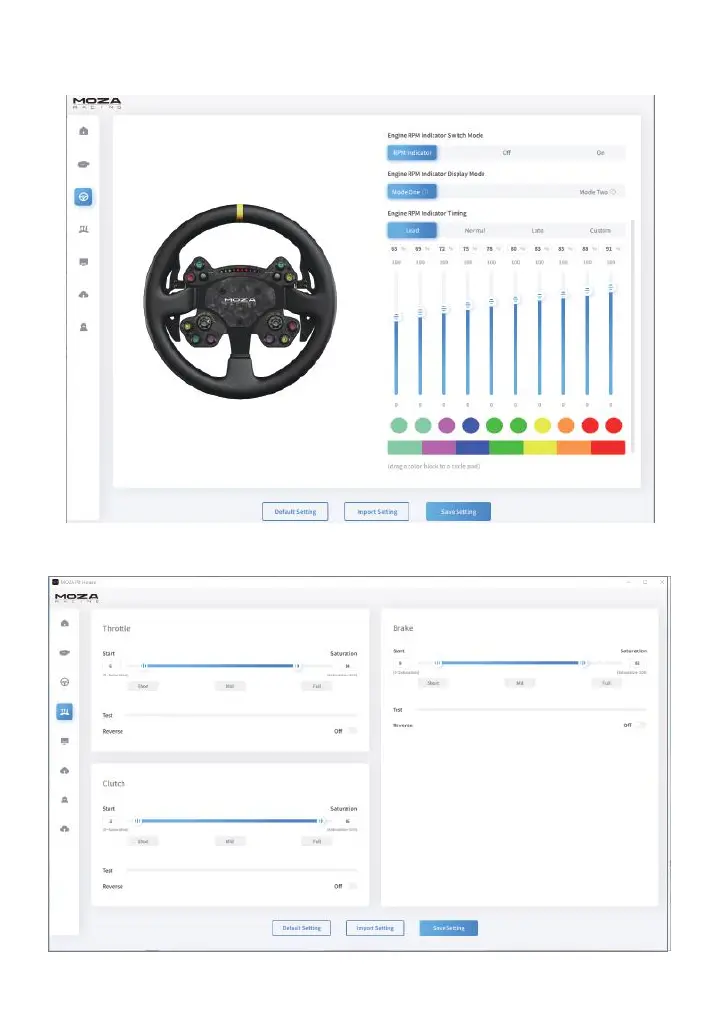Screen dimensions: 719x1021
Task: Click bottom shifter icon in upper window sidebar
Action: click(x=83, y=327)
